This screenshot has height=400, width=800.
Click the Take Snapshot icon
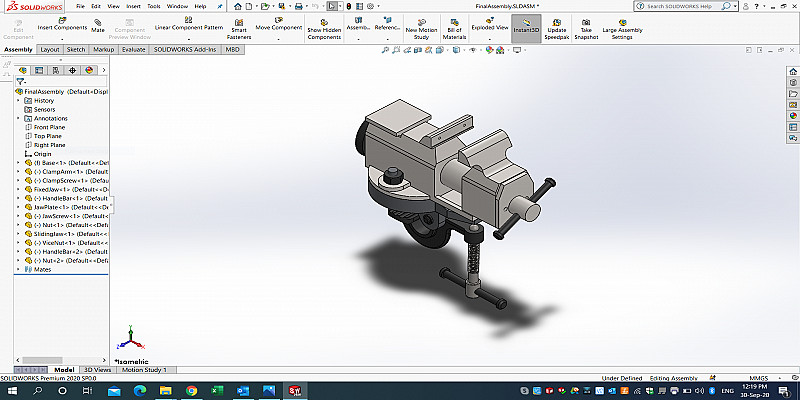tap(586, 21)
